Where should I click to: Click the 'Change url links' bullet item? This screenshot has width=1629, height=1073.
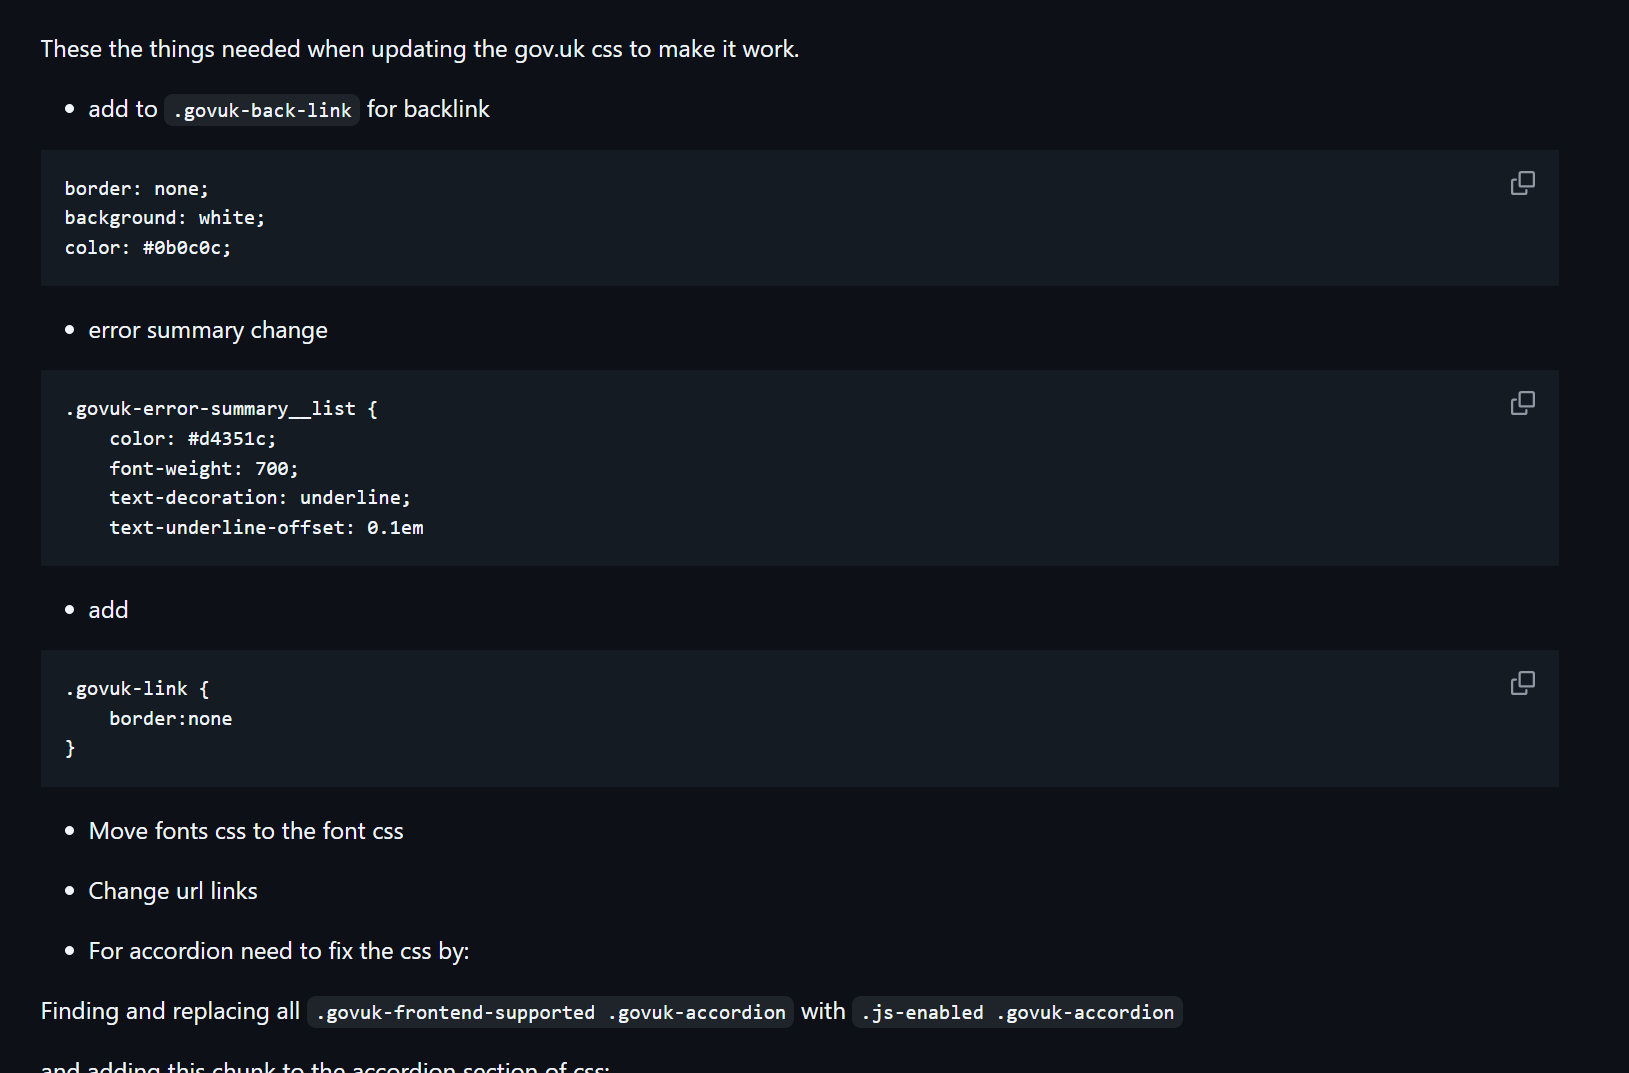pos(172,891)
